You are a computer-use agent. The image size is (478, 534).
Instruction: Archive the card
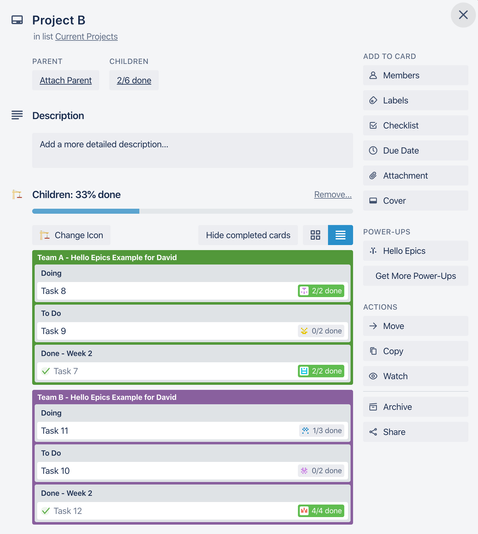[415, 407]
